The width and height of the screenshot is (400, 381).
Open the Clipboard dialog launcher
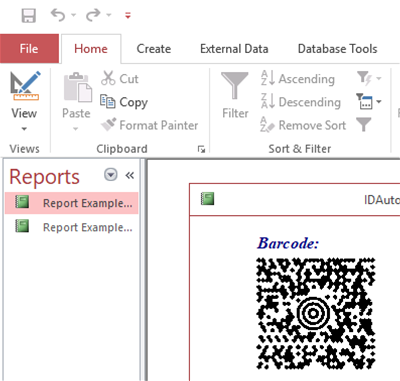coord(201,149)
